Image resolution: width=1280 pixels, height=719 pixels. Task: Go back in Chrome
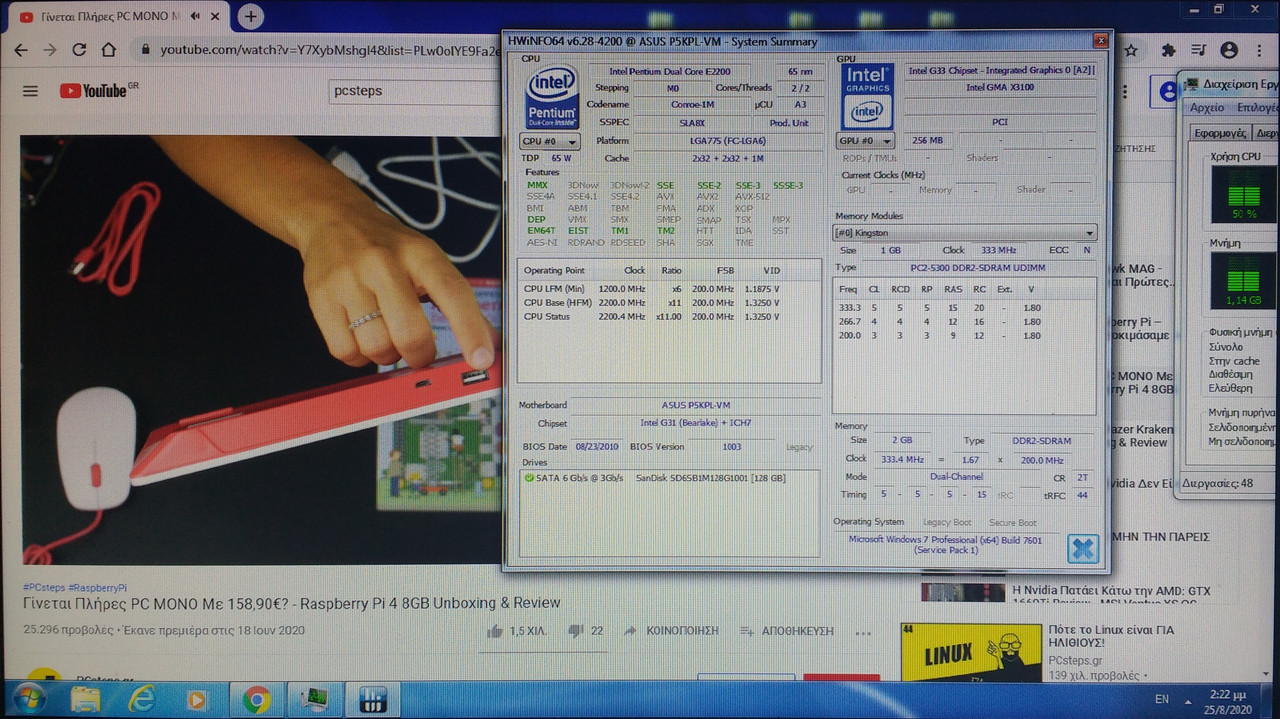(23, 50)
